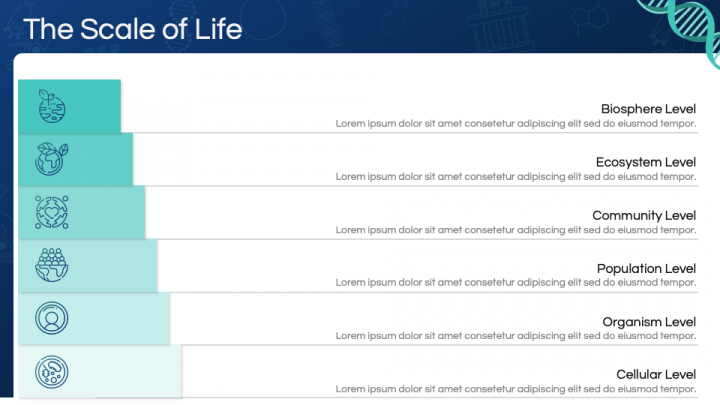This screenshot has width=720, height=405.
Task: Select the slide title 'The Scale of Life'
Action: (x=133, y=29)
